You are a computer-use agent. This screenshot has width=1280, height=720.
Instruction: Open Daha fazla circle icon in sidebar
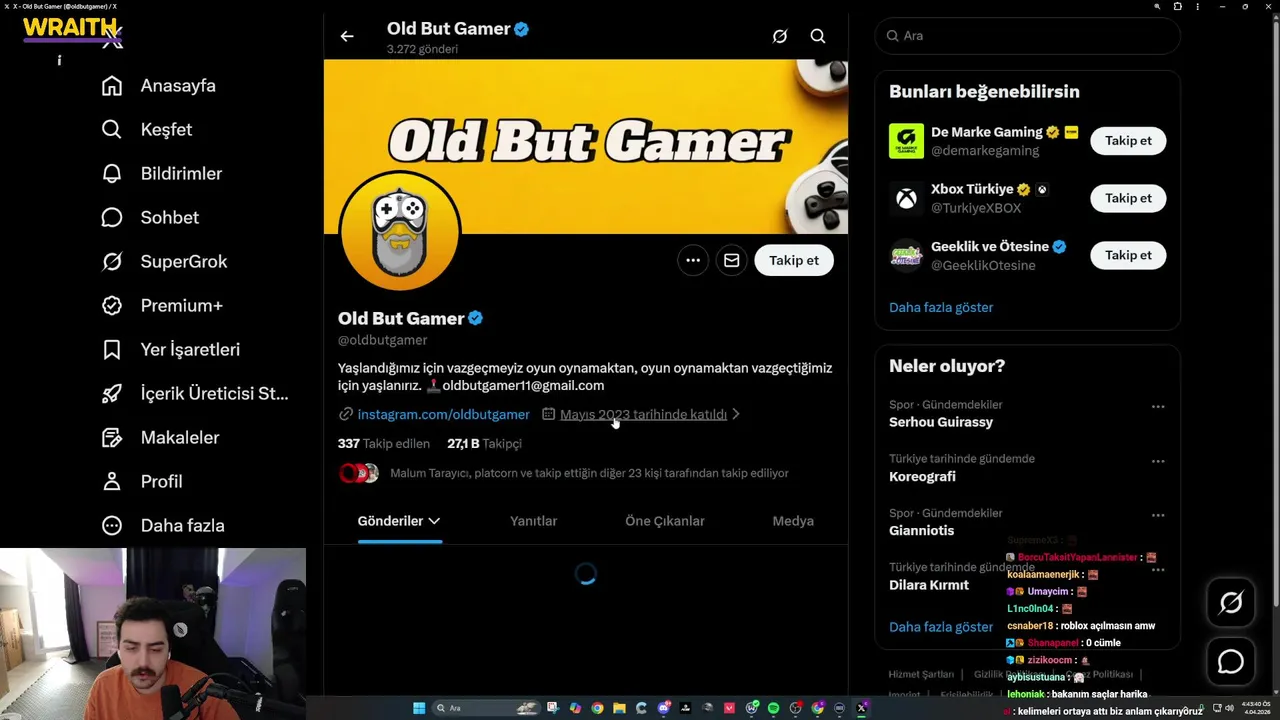coord(112,526)
